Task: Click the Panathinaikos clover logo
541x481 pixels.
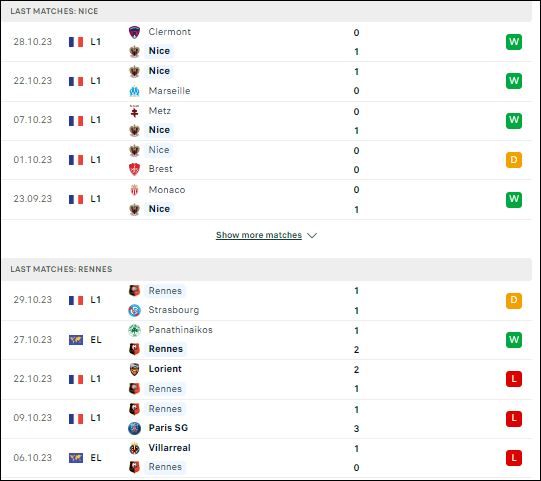Action: click(134, 330)
